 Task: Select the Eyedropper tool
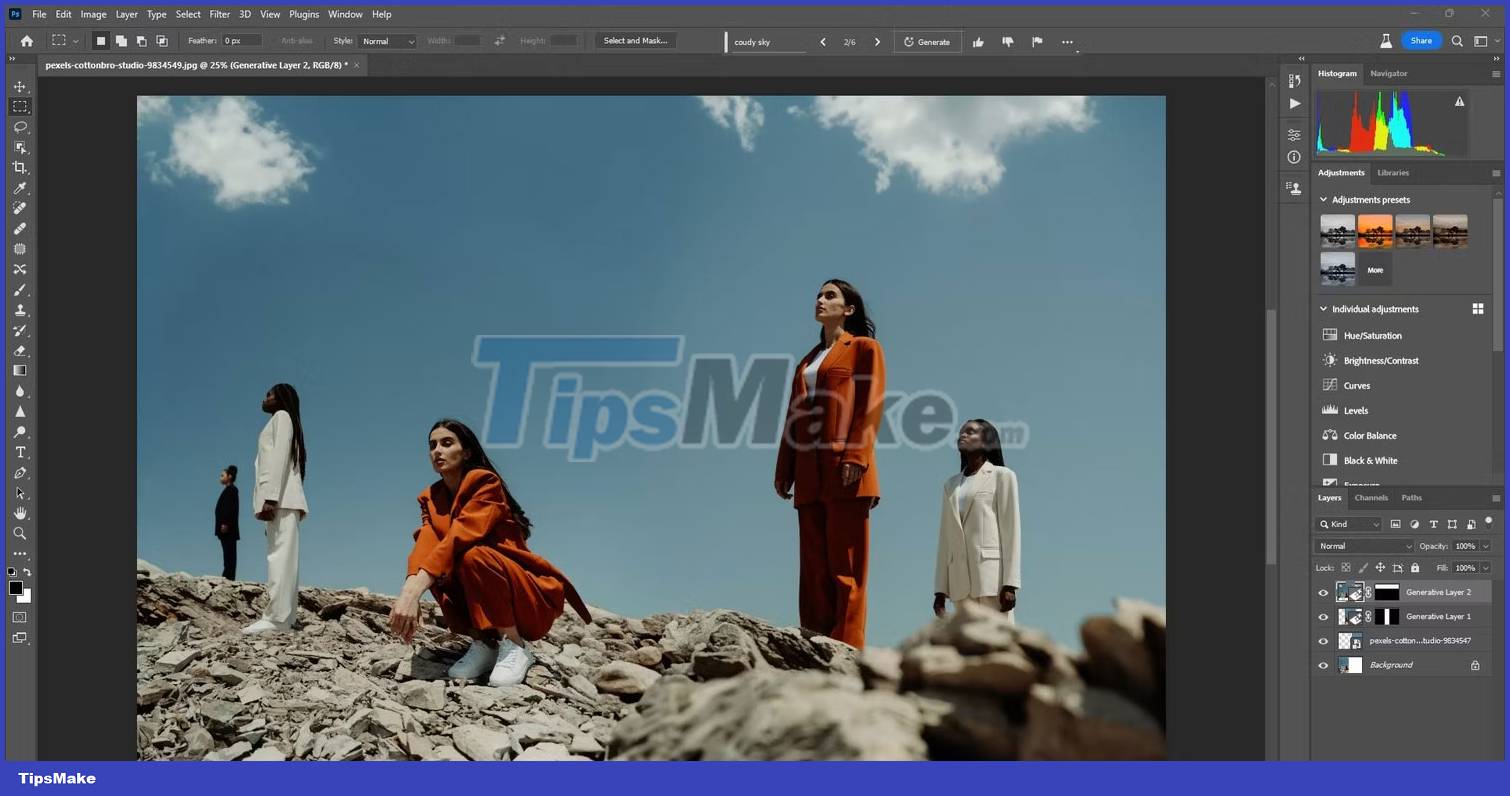[20, 188]
